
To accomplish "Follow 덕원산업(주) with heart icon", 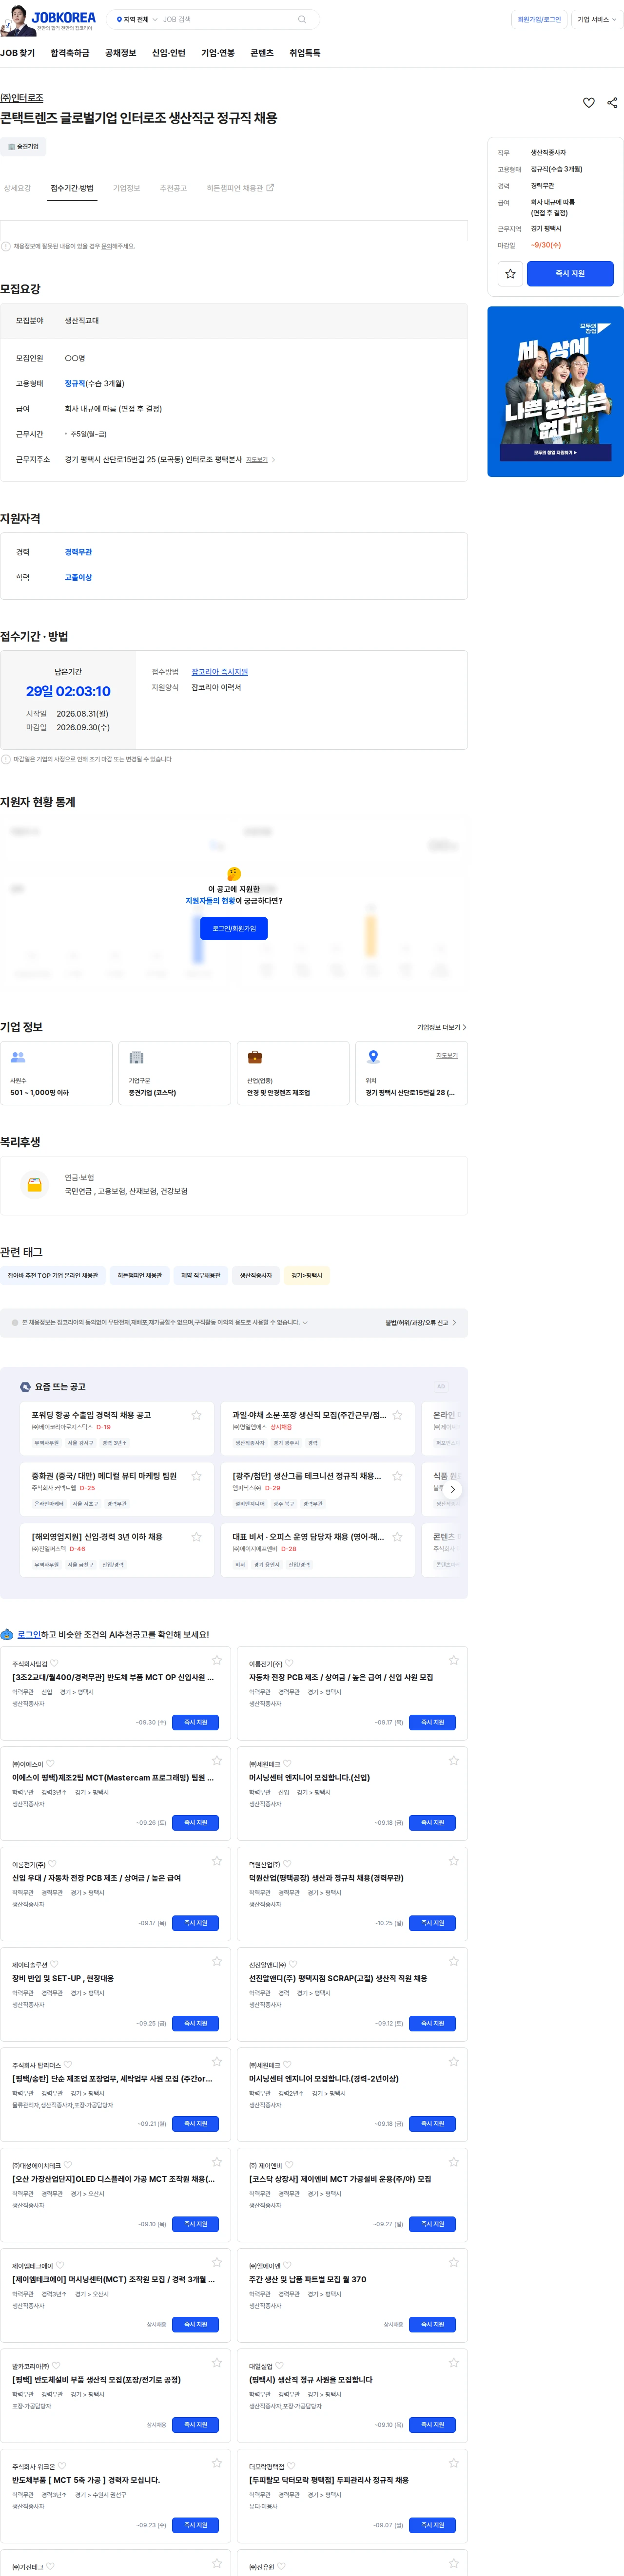I will pos(288,1864).
